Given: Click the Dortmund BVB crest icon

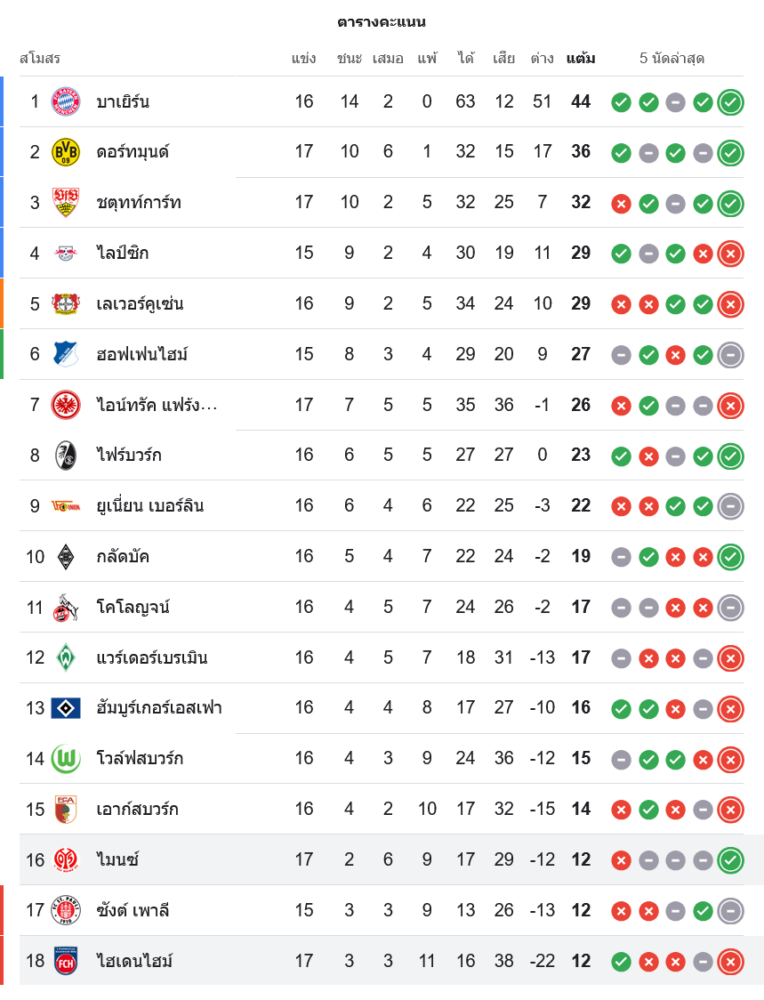Looking at the screenshot, I should click(x=66, y=152).
